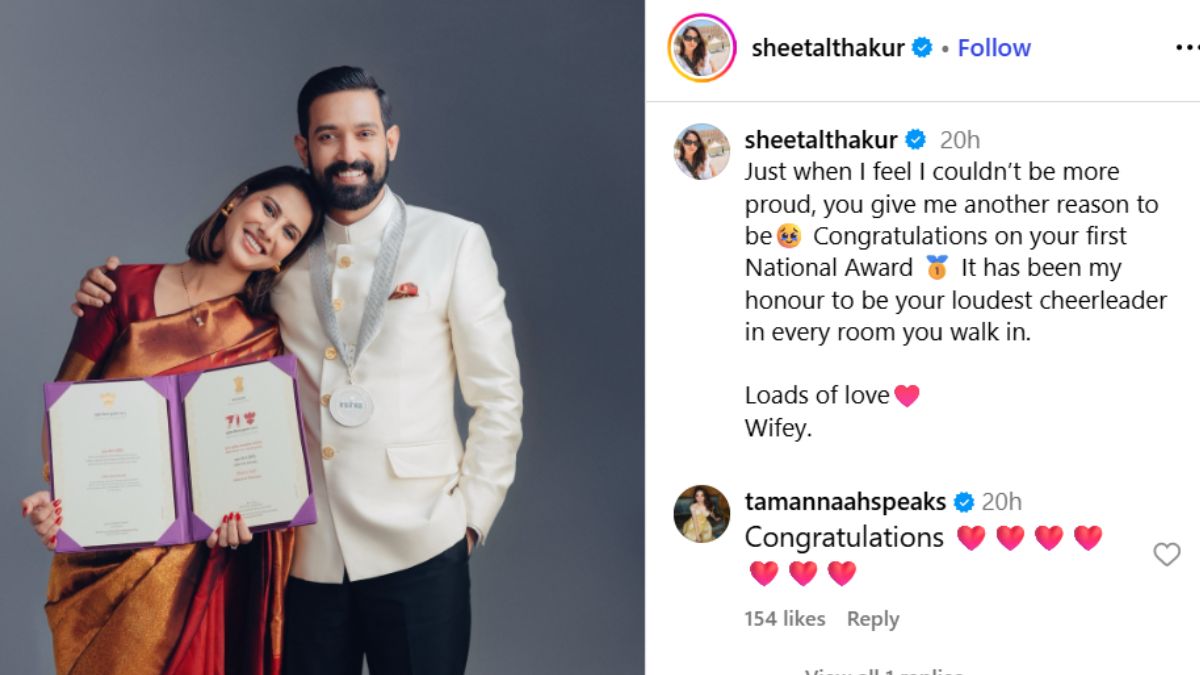Click the 20h timestamp on tamannaahspeaks comment
Image resolution: width=1200 pixels, height=675 pixels.
(x=1002, y=502)
